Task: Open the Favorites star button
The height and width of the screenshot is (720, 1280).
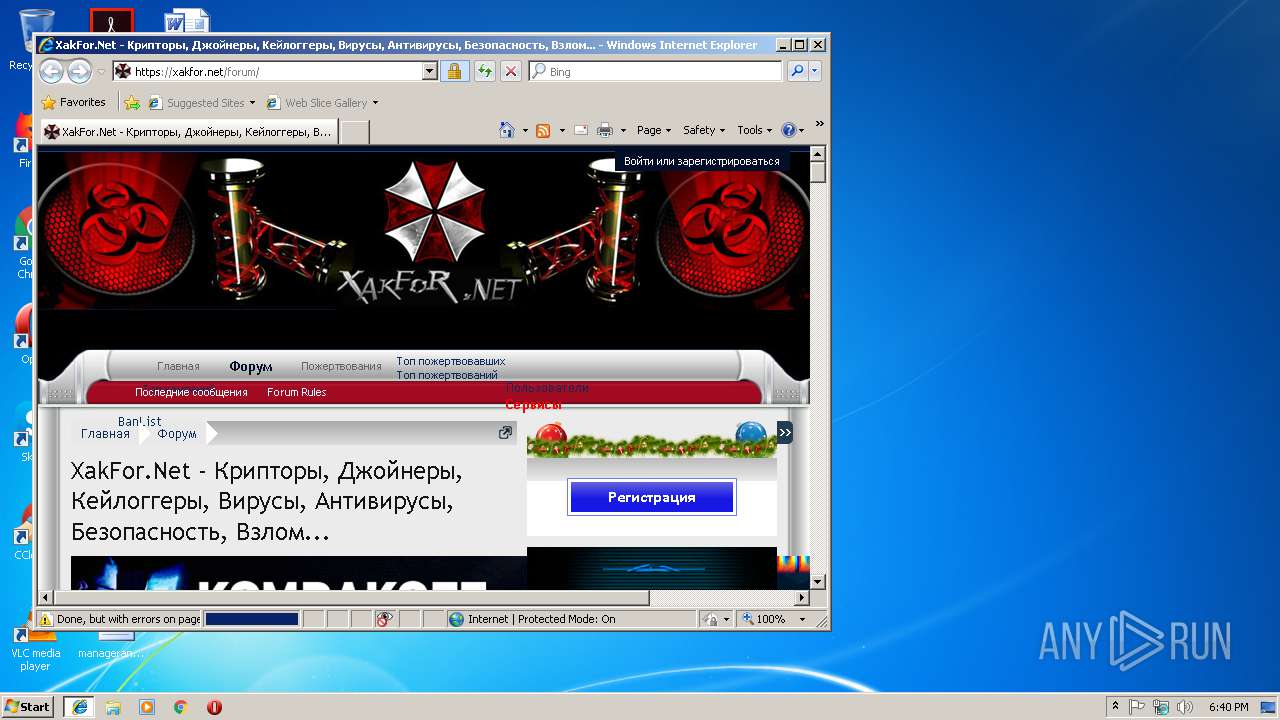Action: pyautogui.click(x=73, y=102)
